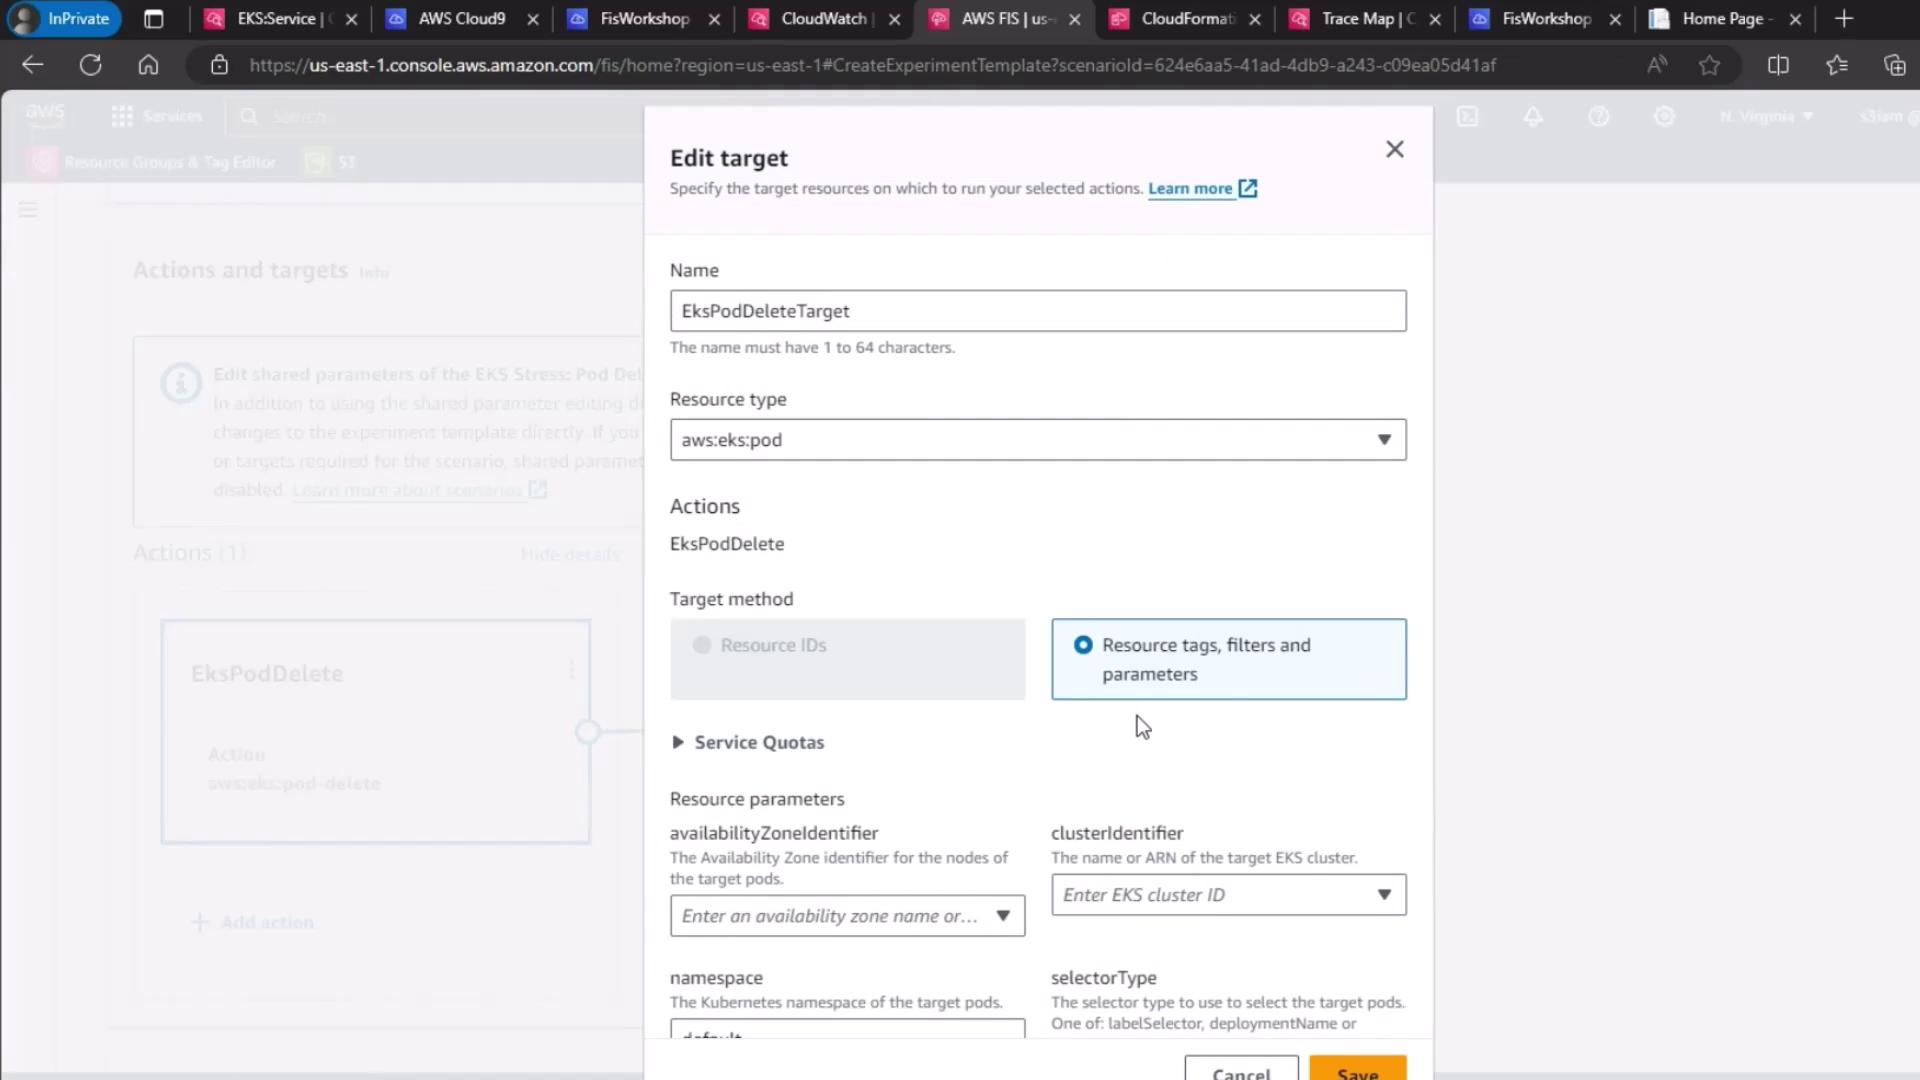Select Resource tags, filters and parameters option
This screenshot has width=1920, height=1080.
click(x=1083, y=645)
